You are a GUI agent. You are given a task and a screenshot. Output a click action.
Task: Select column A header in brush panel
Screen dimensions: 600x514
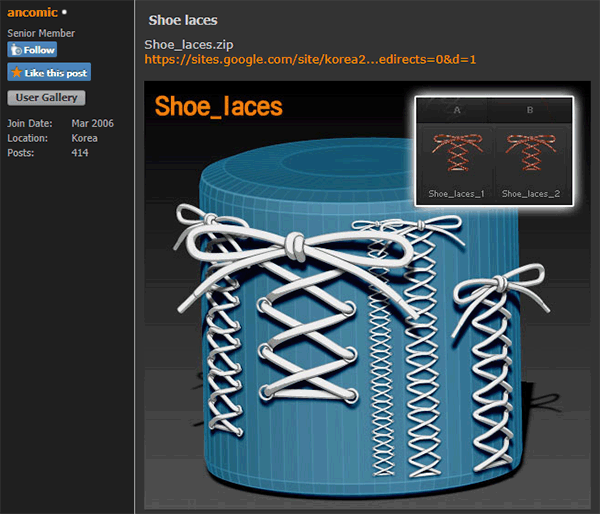pyautogui.click(x=456, y=110)
